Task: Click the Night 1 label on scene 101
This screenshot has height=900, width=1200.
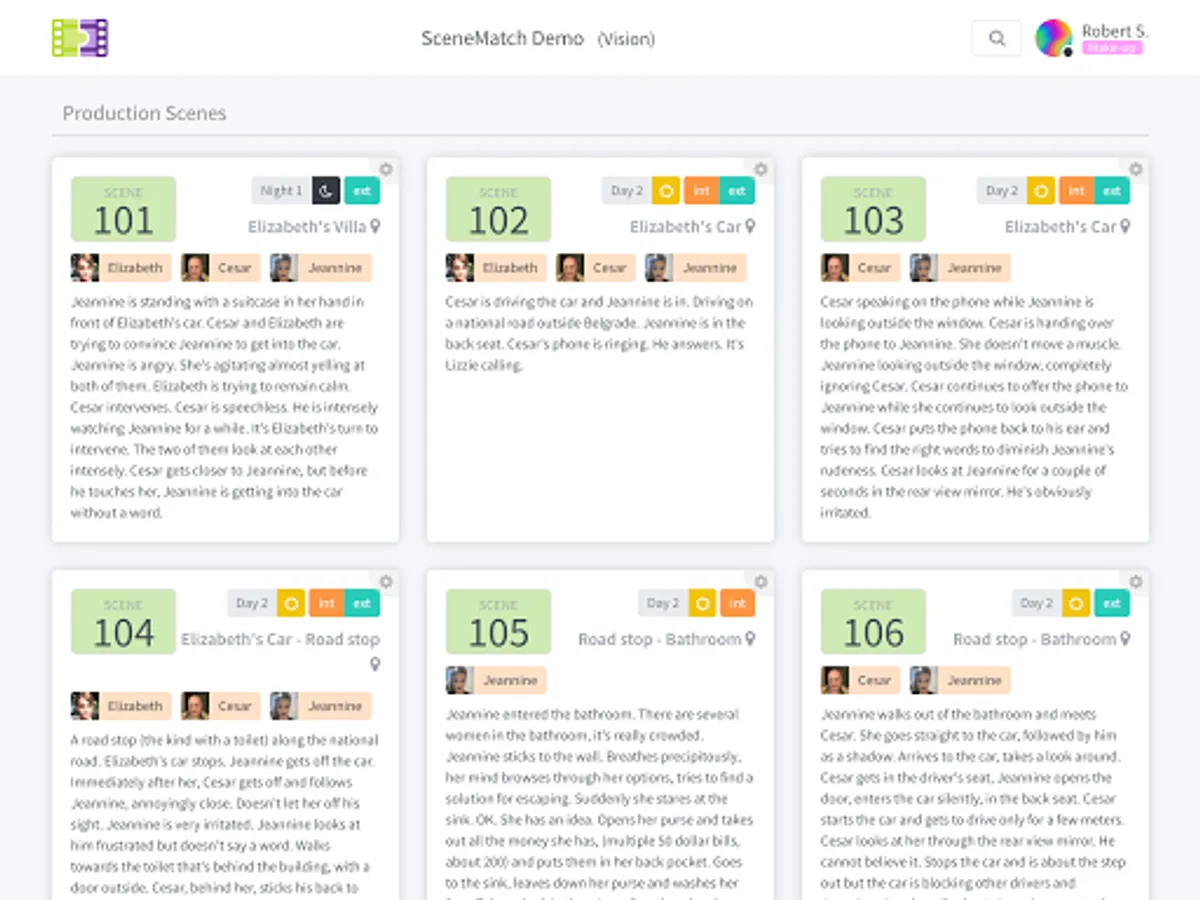Action: 280,190
